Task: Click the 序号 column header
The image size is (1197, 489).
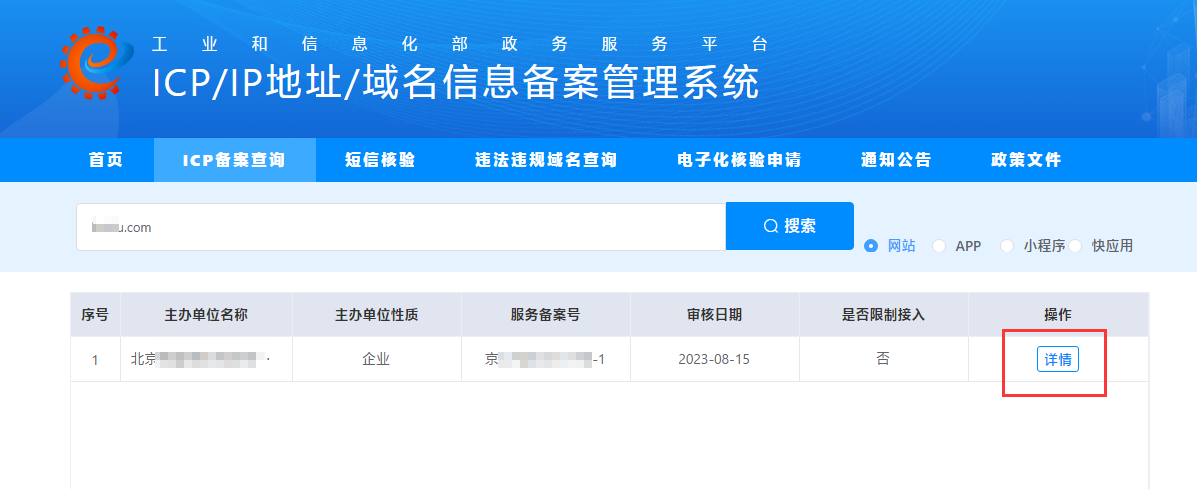Action: pos(95,314)
